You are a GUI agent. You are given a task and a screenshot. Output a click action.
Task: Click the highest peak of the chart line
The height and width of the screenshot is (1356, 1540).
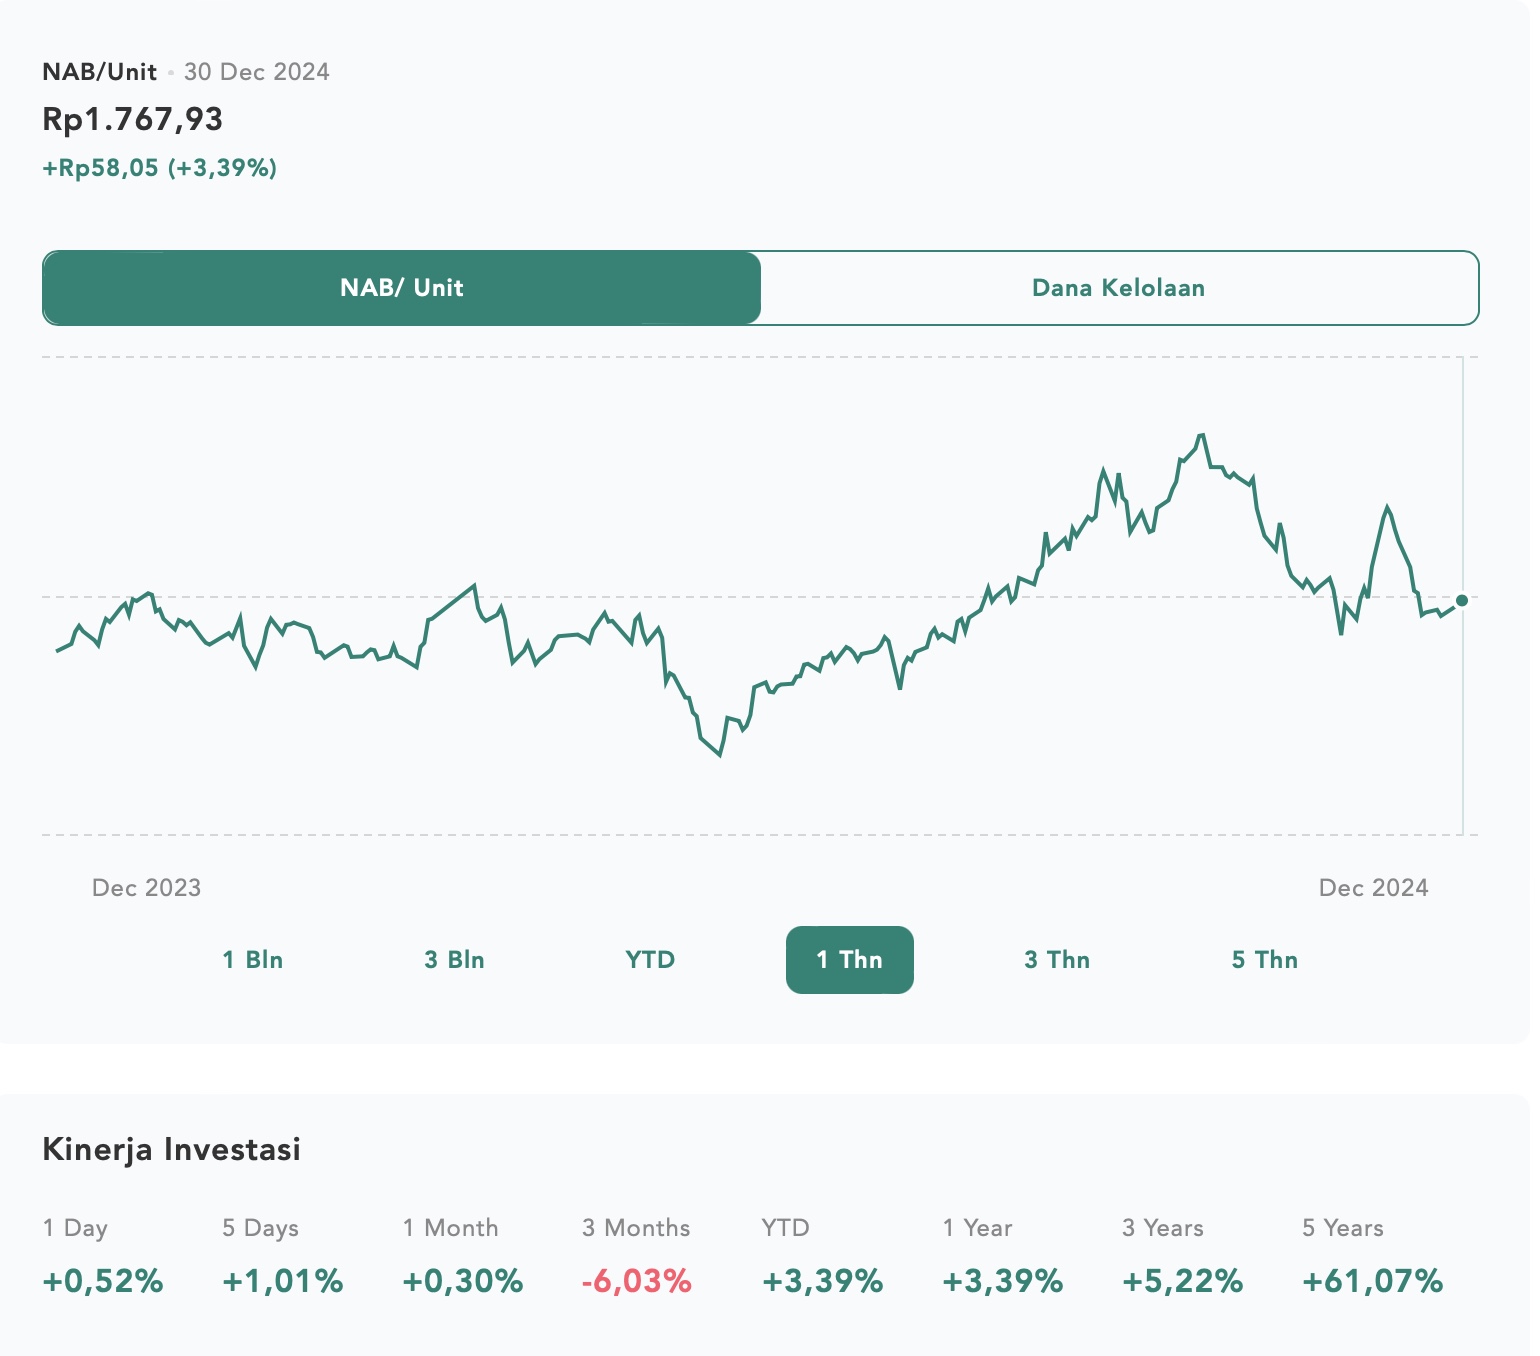[x=1202, y=435]
